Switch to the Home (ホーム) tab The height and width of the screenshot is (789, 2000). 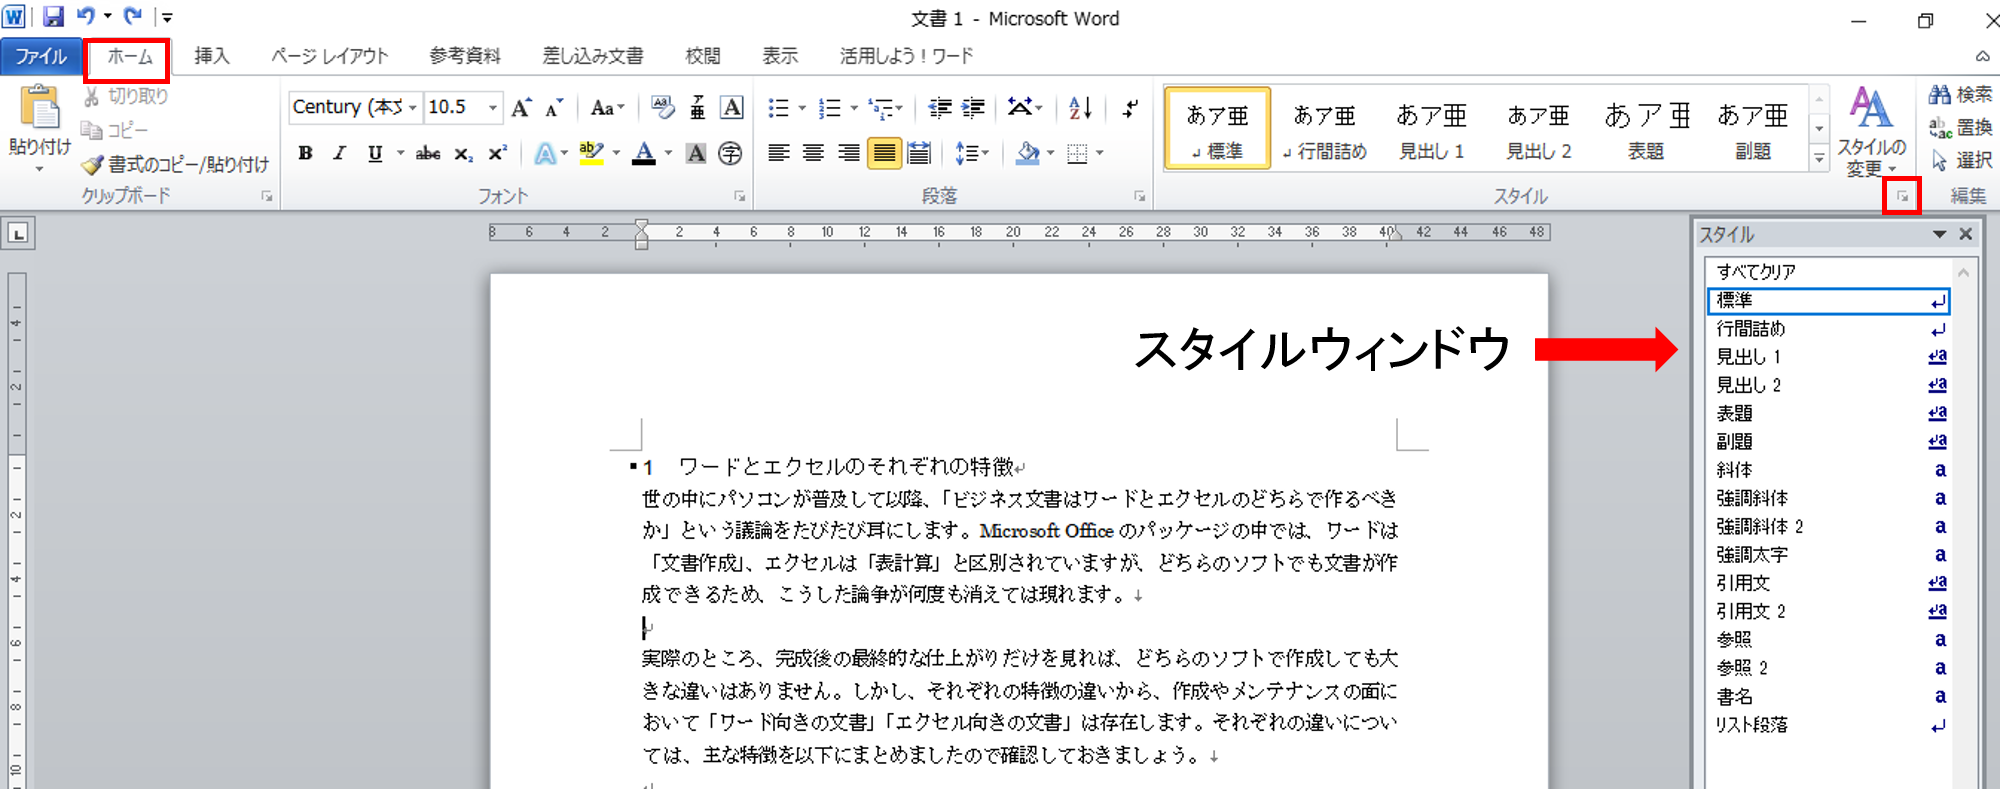point(129,57)
